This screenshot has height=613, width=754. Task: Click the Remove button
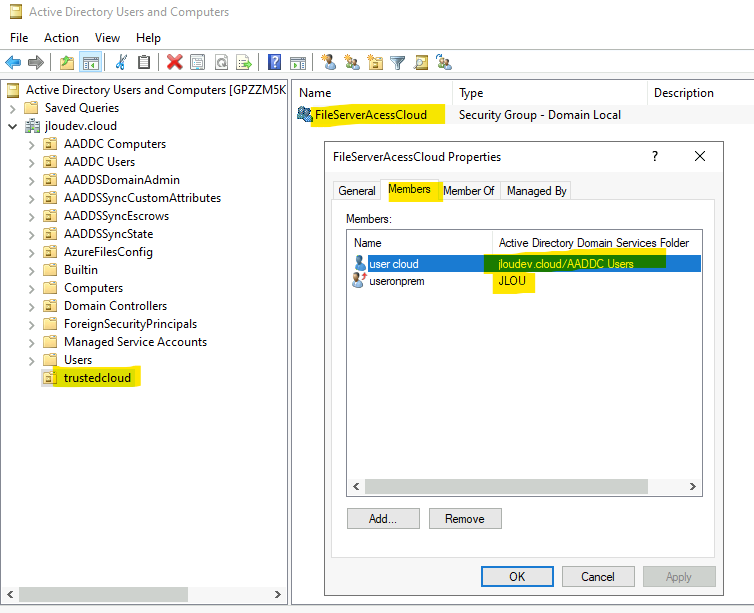click(x=465, y=518)
